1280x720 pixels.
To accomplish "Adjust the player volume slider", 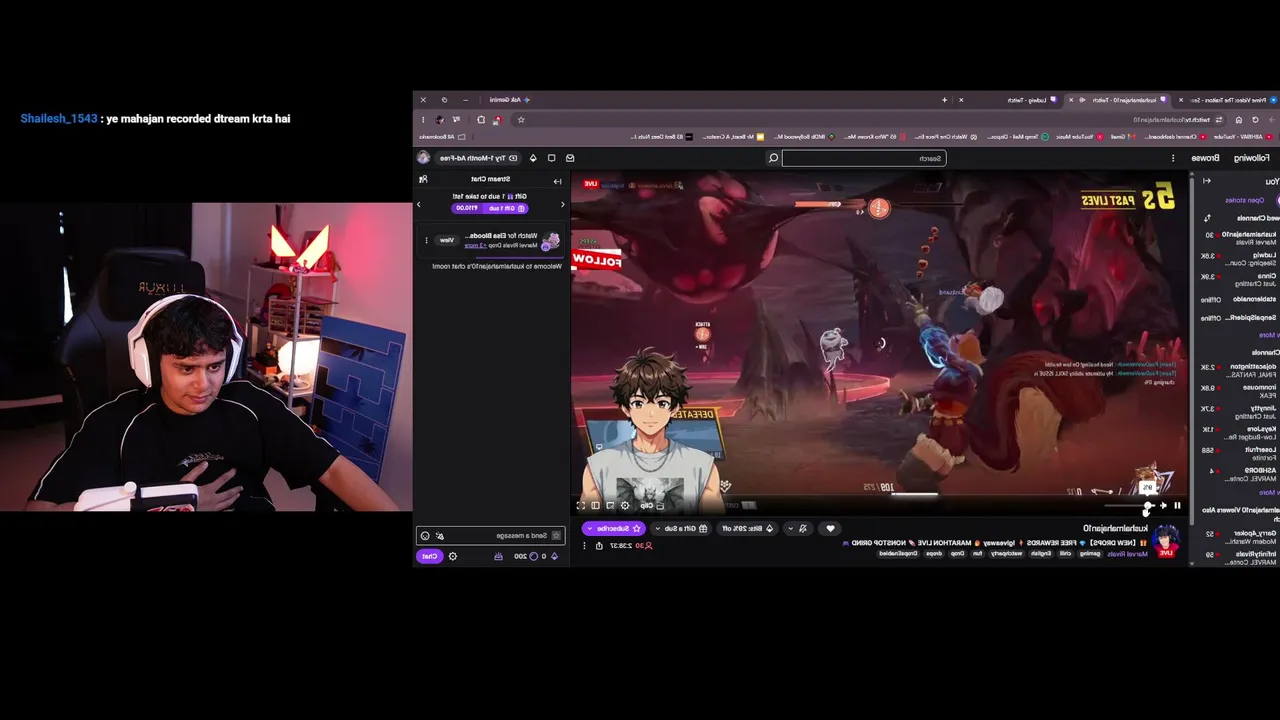I will 1130,506.
